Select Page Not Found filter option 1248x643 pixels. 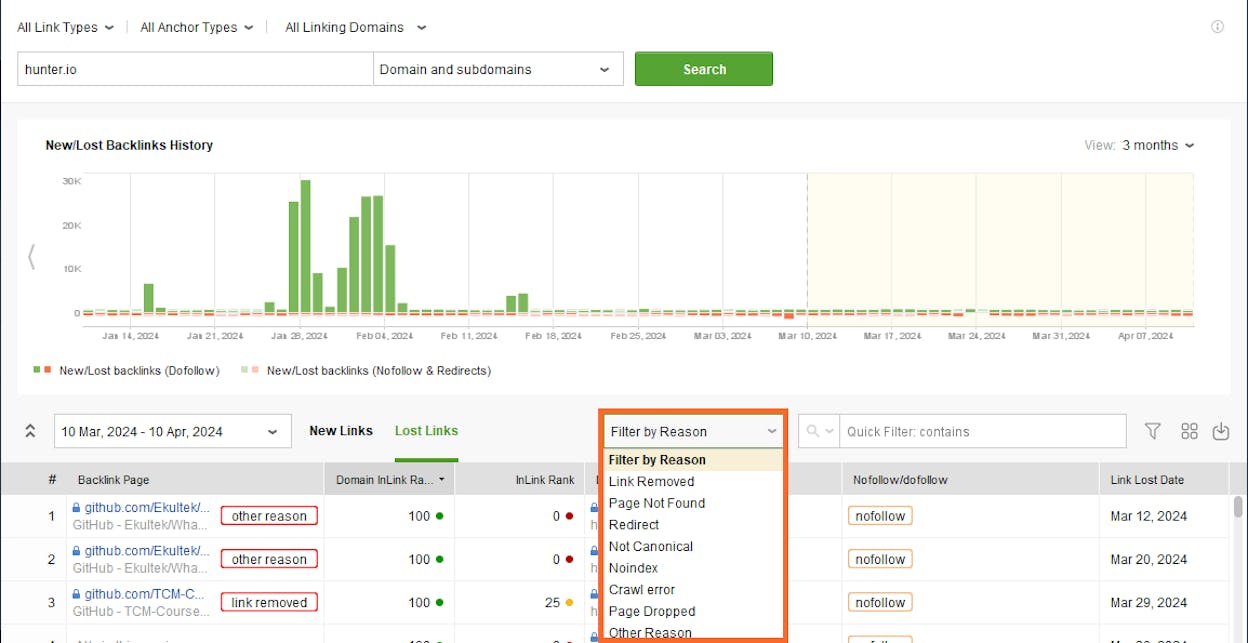pyautogui.click(x=693, y=503)
